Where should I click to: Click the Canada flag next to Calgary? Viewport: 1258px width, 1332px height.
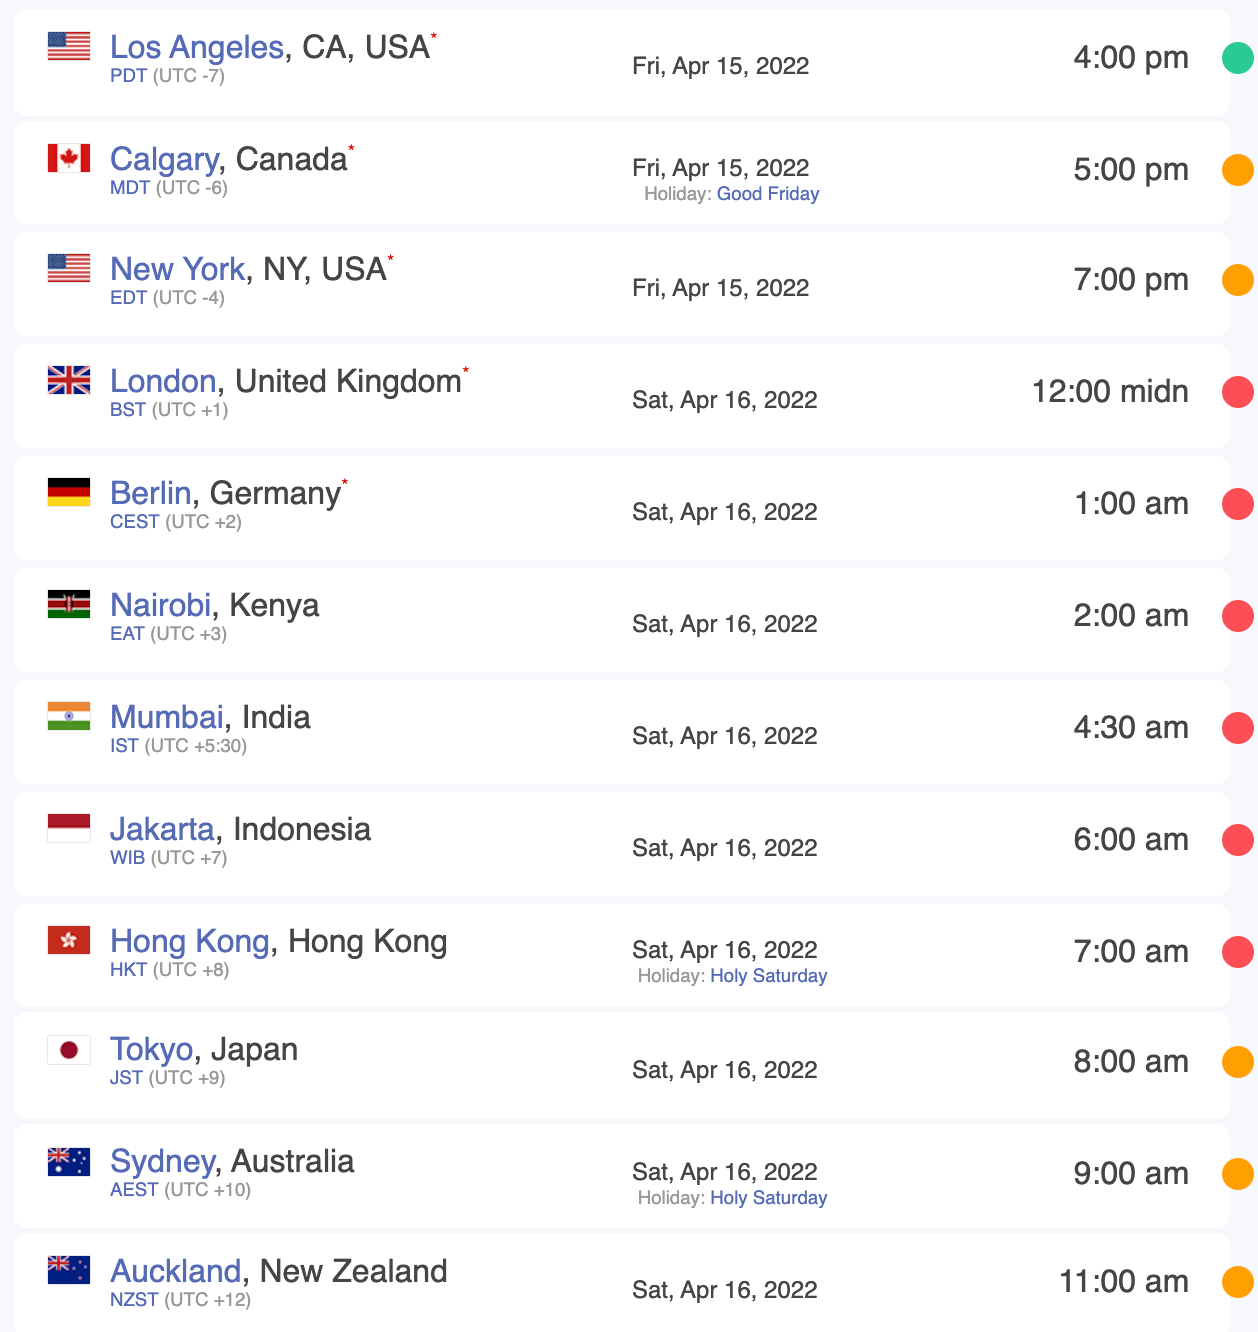tap(69, 158)
